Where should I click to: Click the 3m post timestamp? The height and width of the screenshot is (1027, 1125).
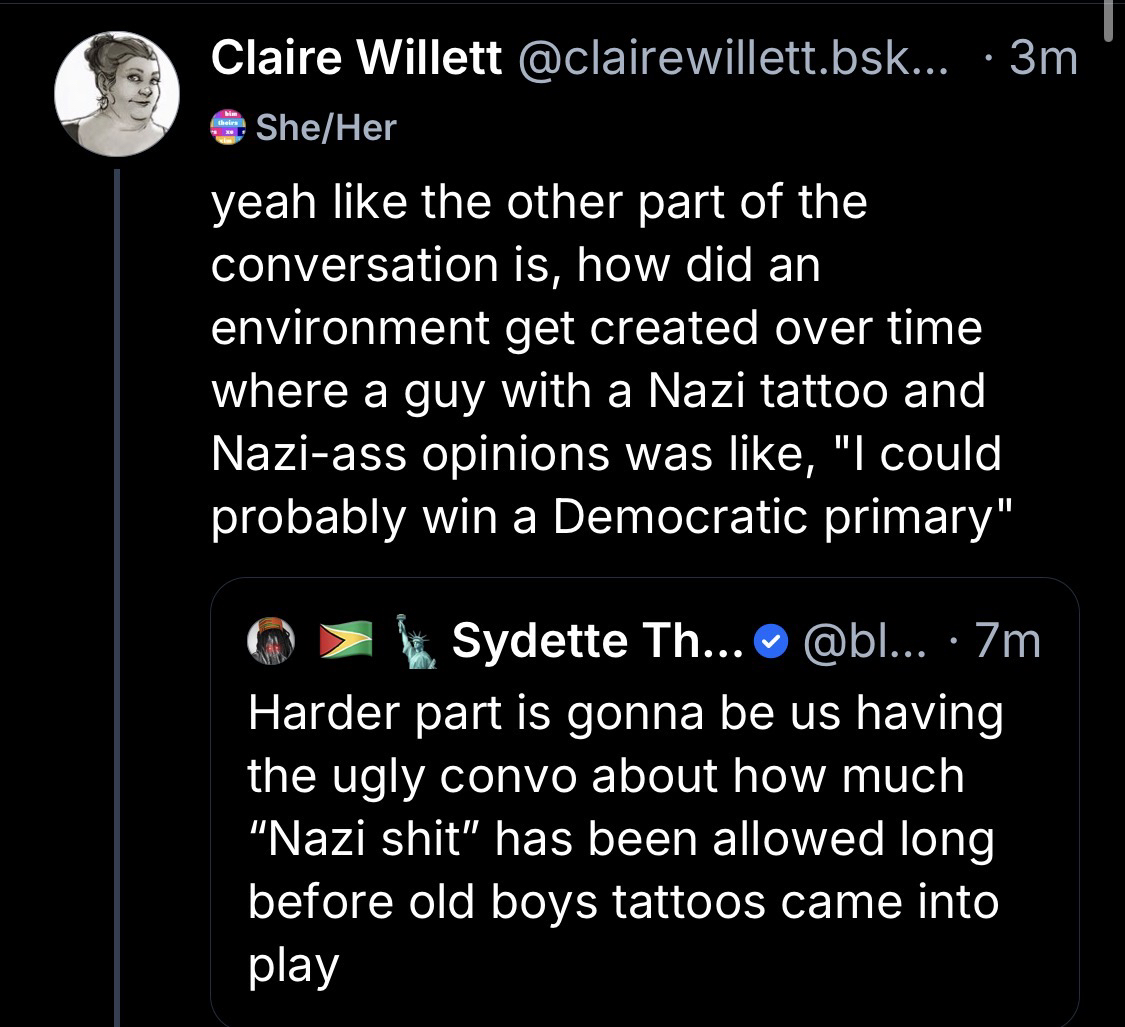pyautogui.click(x=1044, y=61)
